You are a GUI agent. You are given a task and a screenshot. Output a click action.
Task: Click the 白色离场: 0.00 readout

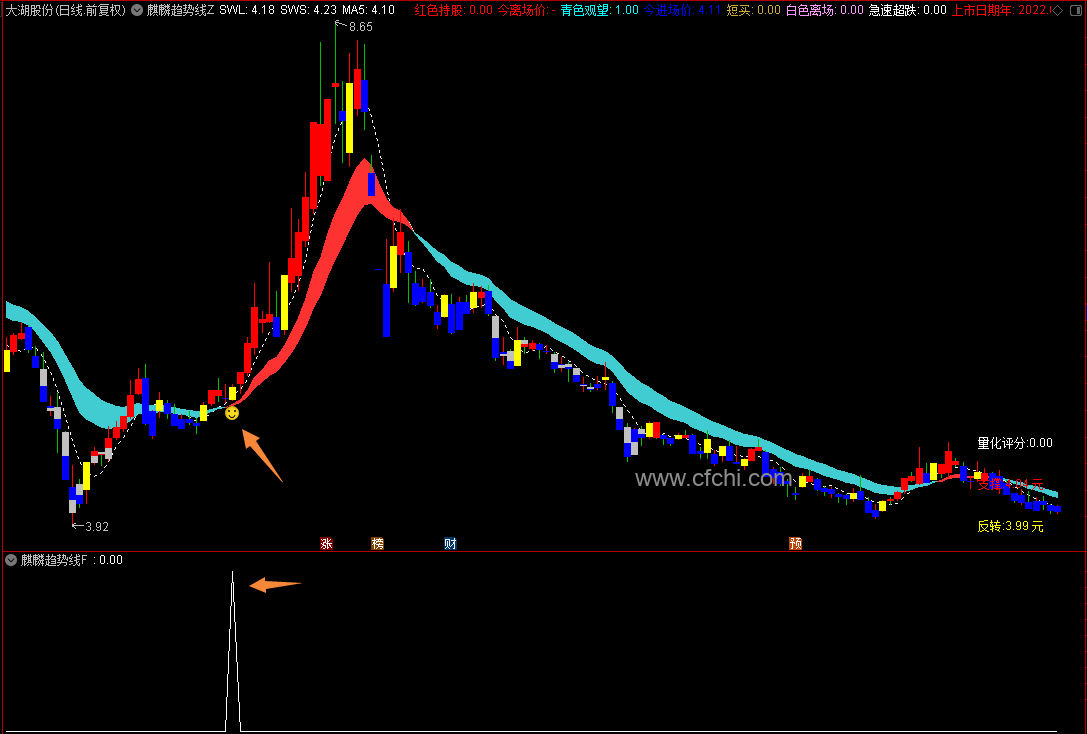click(x=824, y=10)
